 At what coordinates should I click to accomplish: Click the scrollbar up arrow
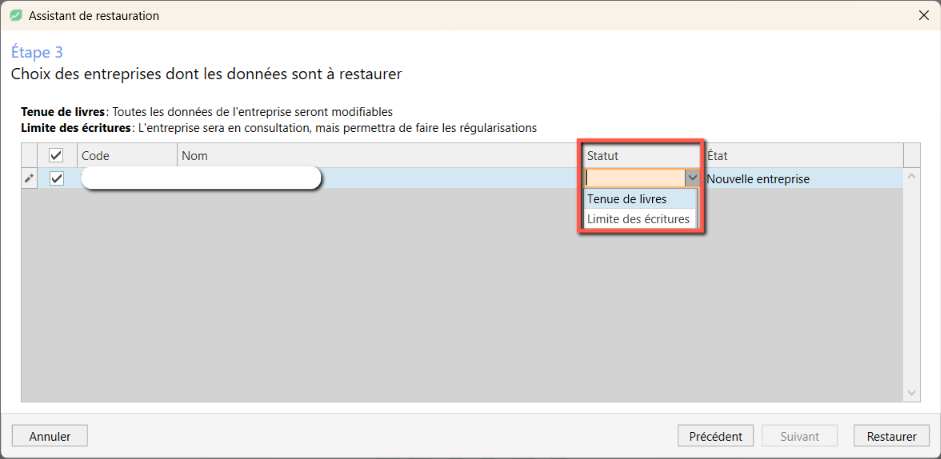tap(912, 176)
